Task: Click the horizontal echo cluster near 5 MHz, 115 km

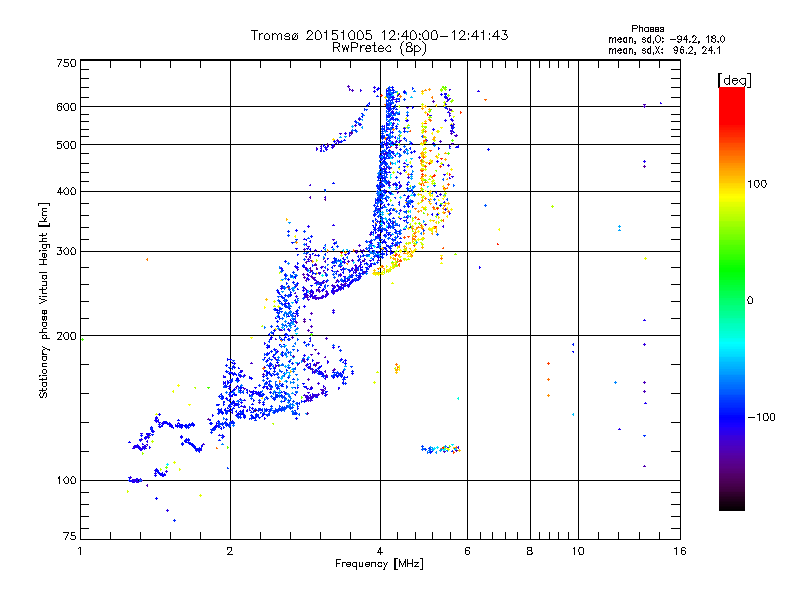Action: click(x=440, y=449)
